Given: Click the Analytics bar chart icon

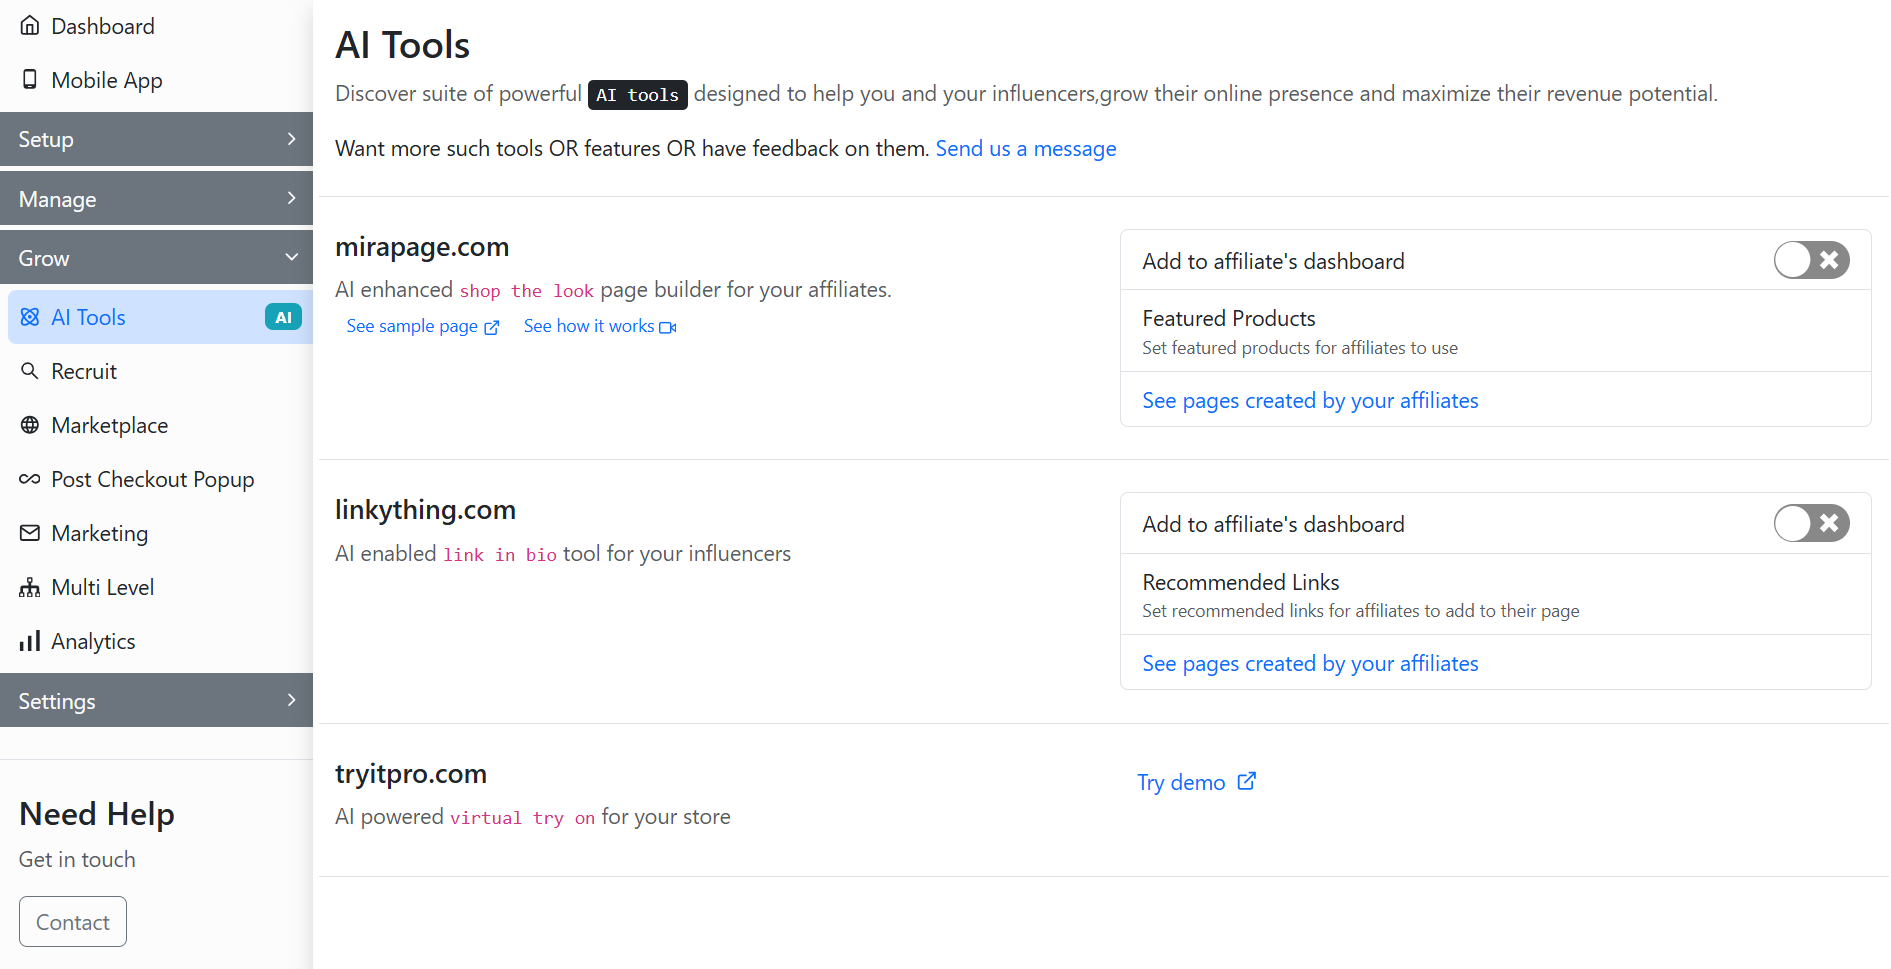Looking at the screenshot, I should (x=30, y=641).
